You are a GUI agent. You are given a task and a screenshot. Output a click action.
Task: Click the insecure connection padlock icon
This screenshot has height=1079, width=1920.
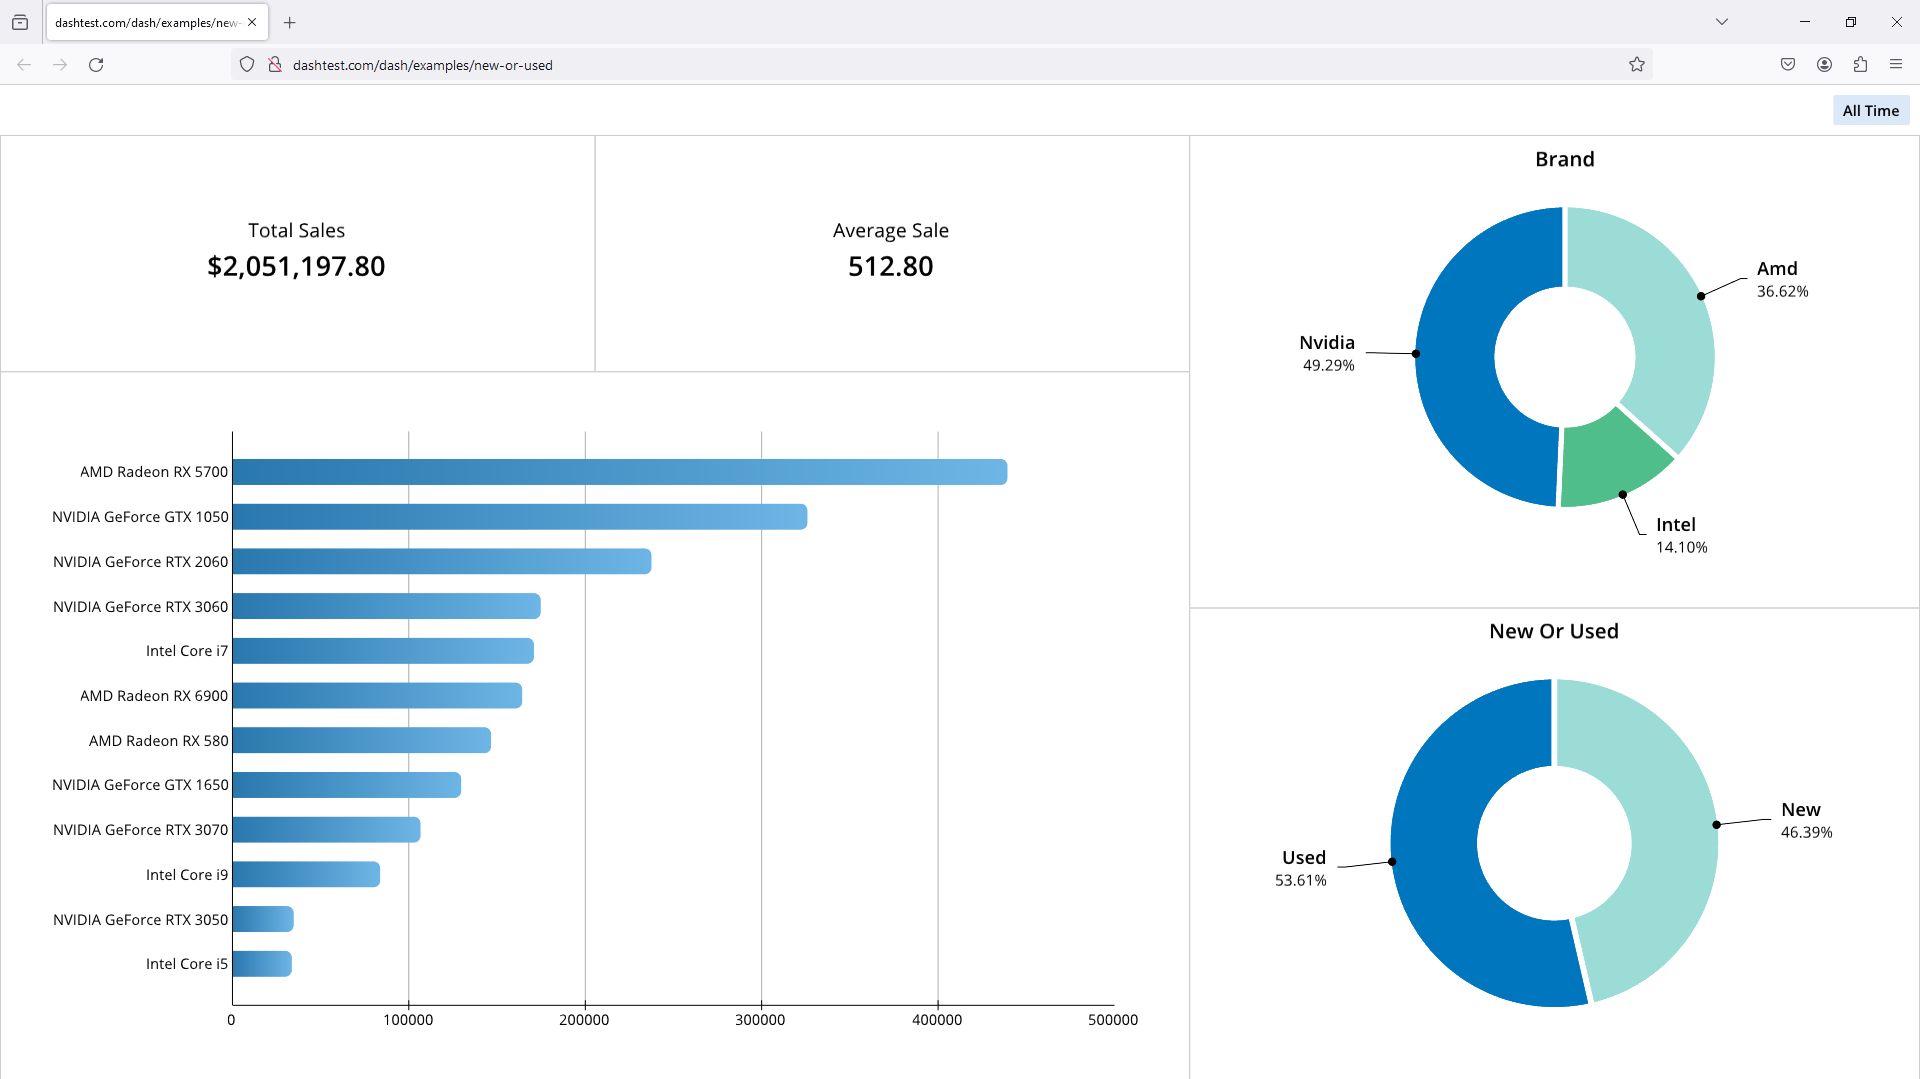point(275,65)
